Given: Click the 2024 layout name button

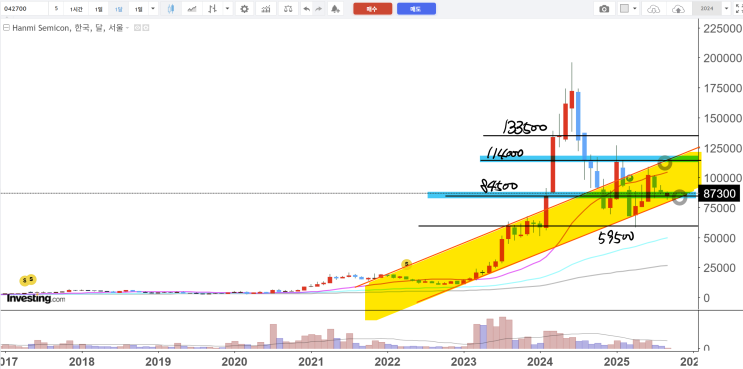Looking at the screenshot, I should (707, 9).
